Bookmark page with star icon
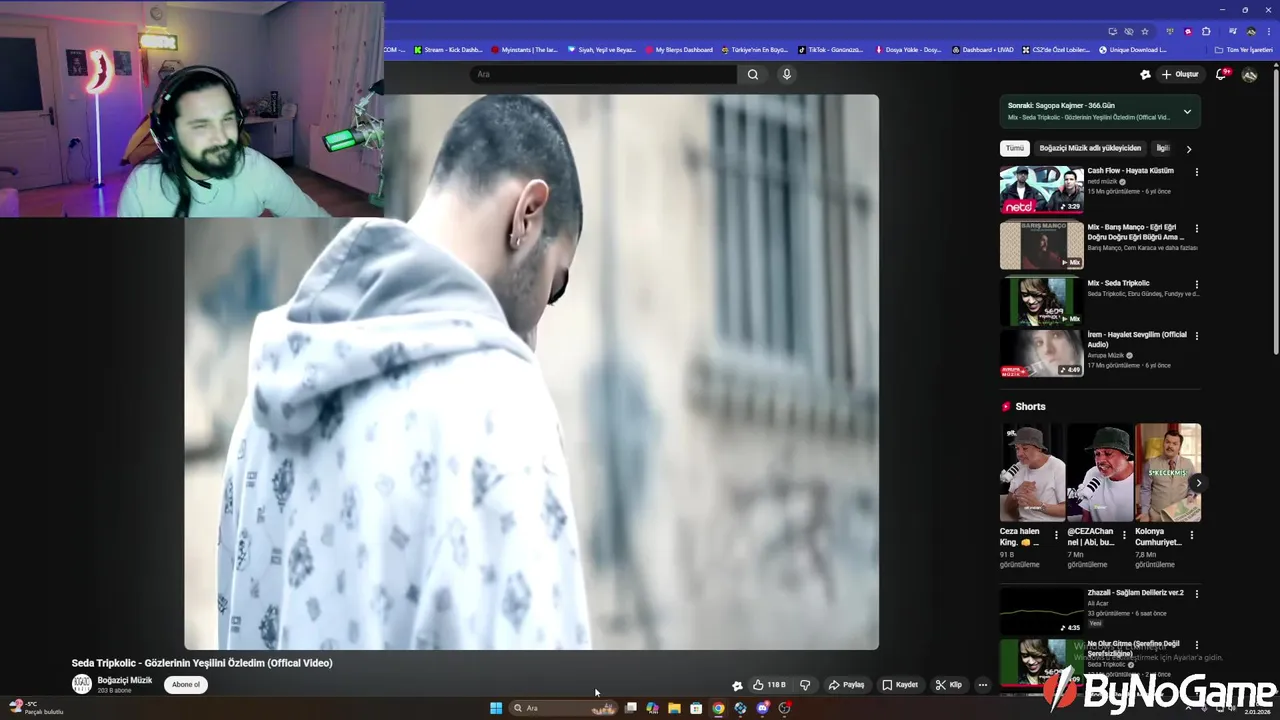Viewport: 1280px width, 720px height. tap(1145, 31)
